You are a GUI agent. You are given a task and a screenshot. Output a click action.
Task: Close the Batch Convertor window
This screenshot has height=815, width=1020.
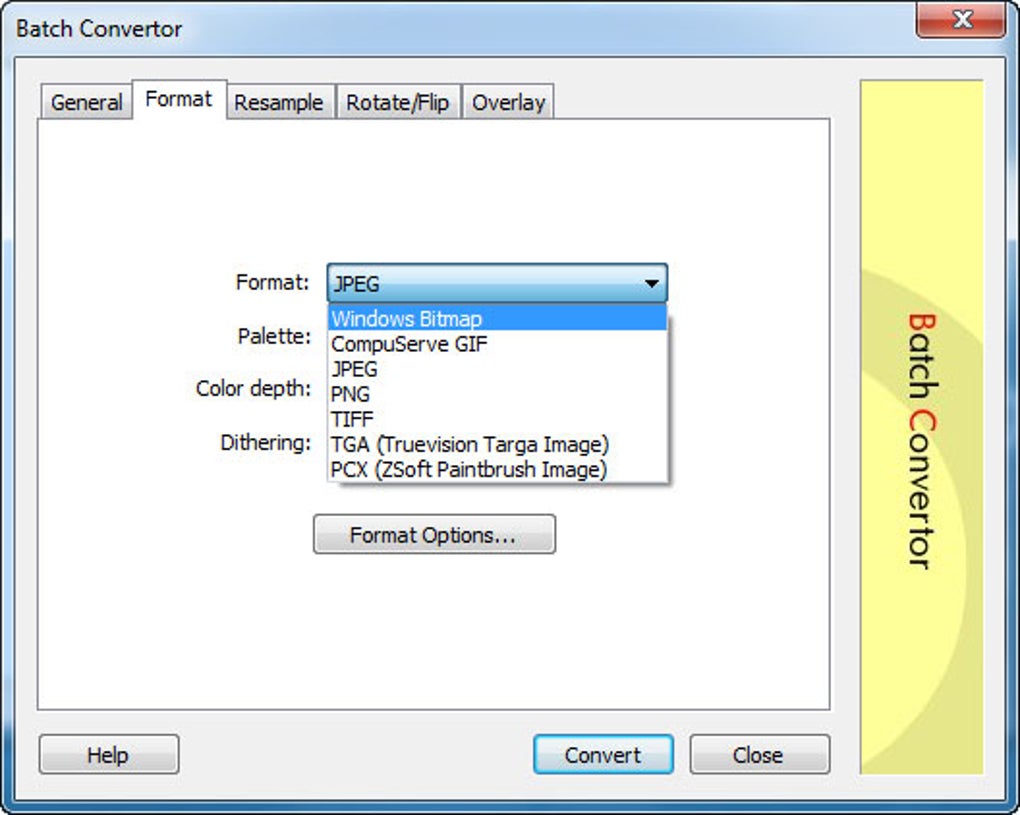tap(961, 20)
